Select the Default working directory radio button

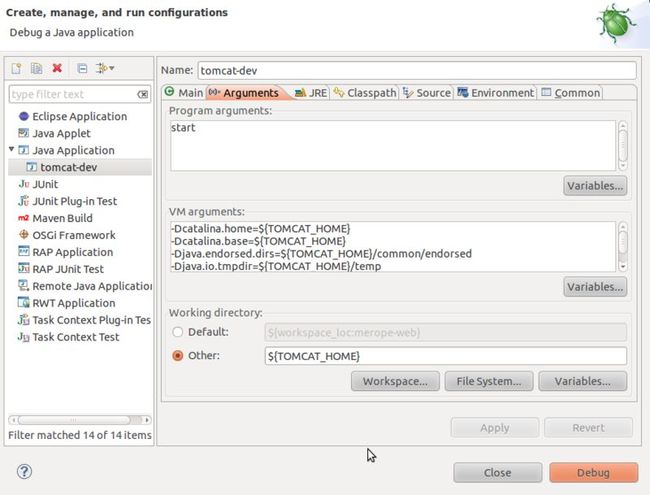pos(177,332)
